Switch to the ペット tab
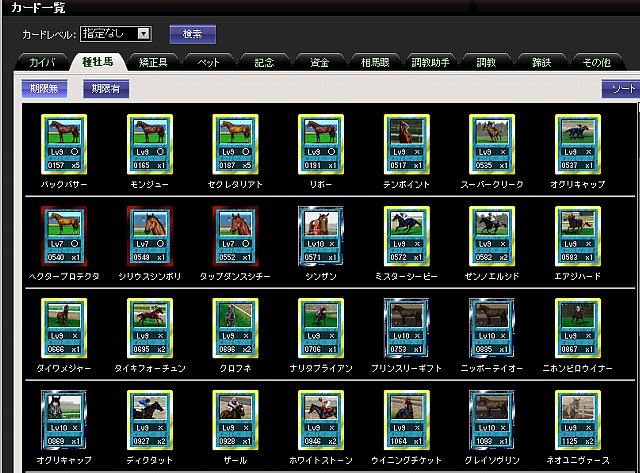 click(x=209, y=62)
